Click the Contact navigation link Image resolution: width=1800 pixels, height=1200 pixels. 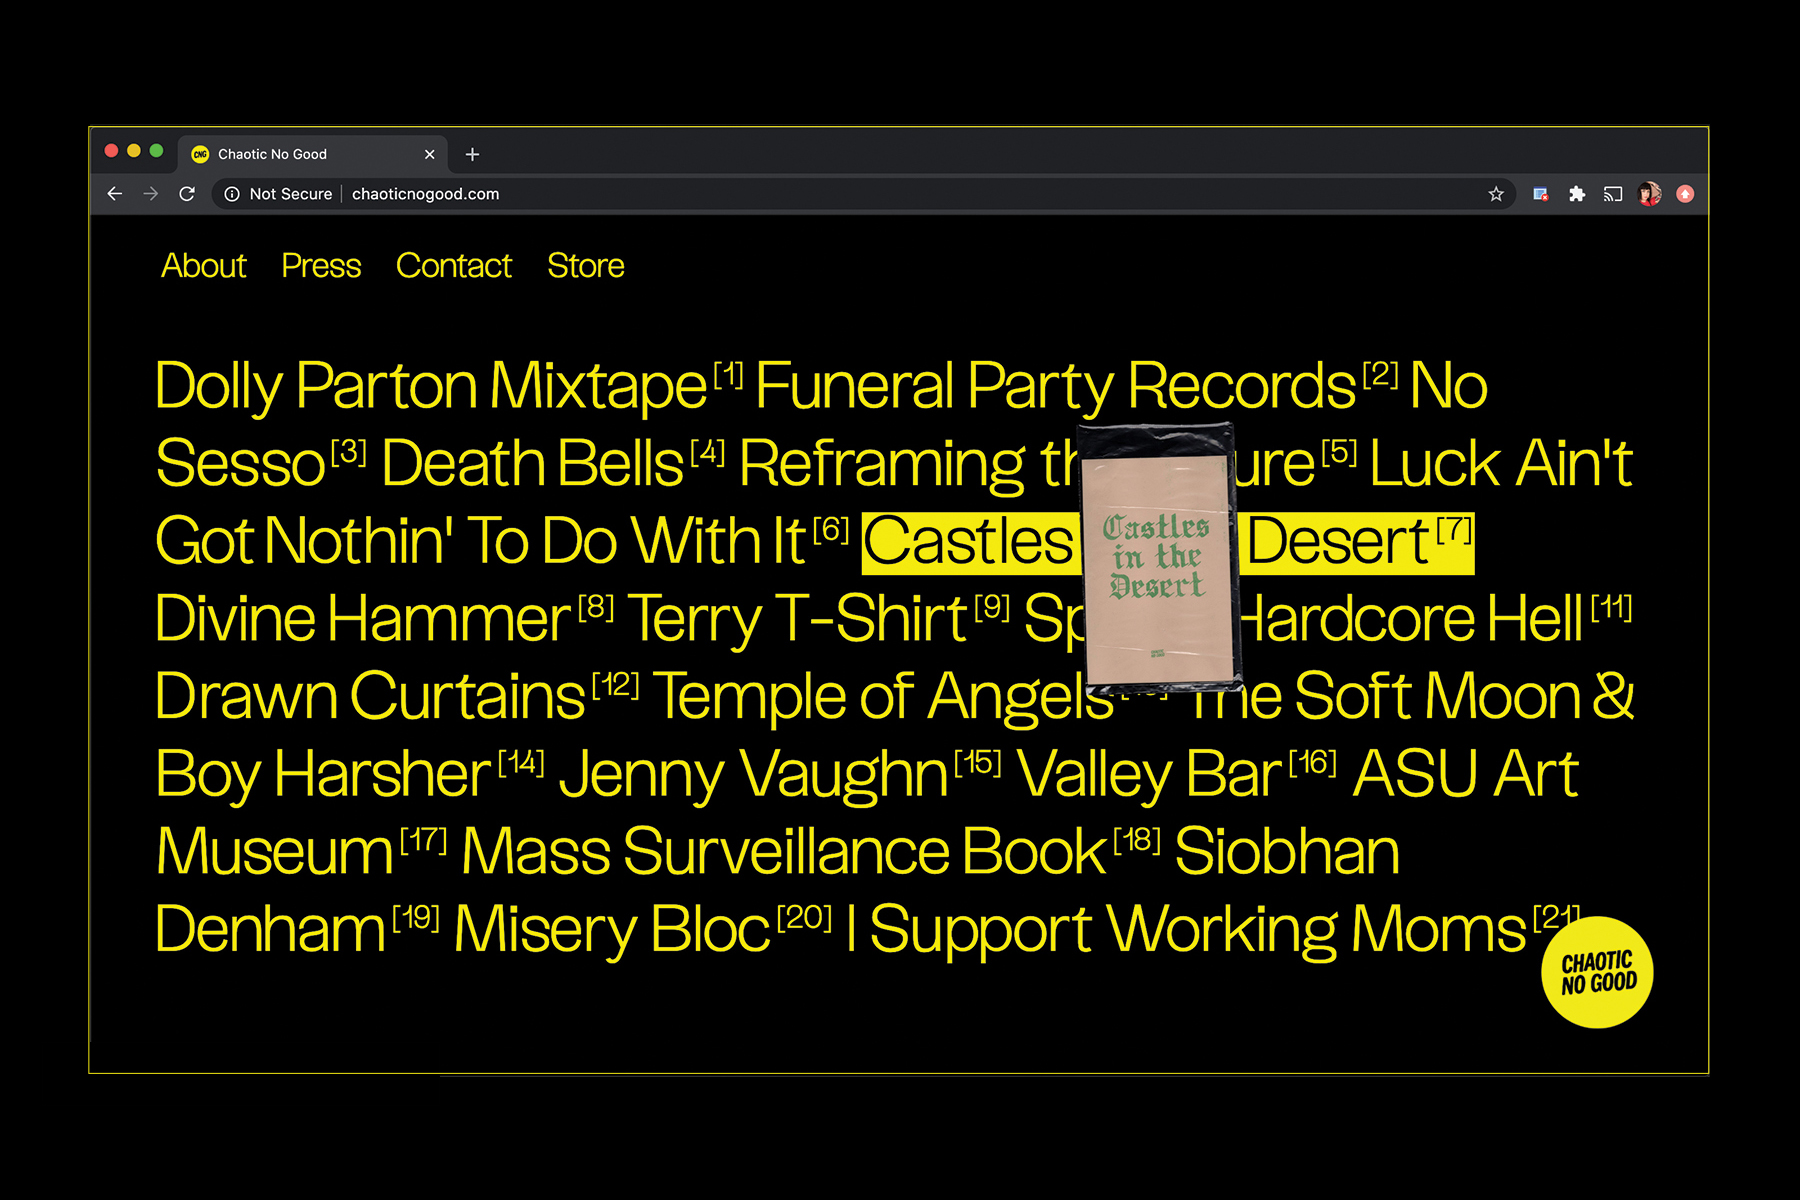[x=454, y=266]
